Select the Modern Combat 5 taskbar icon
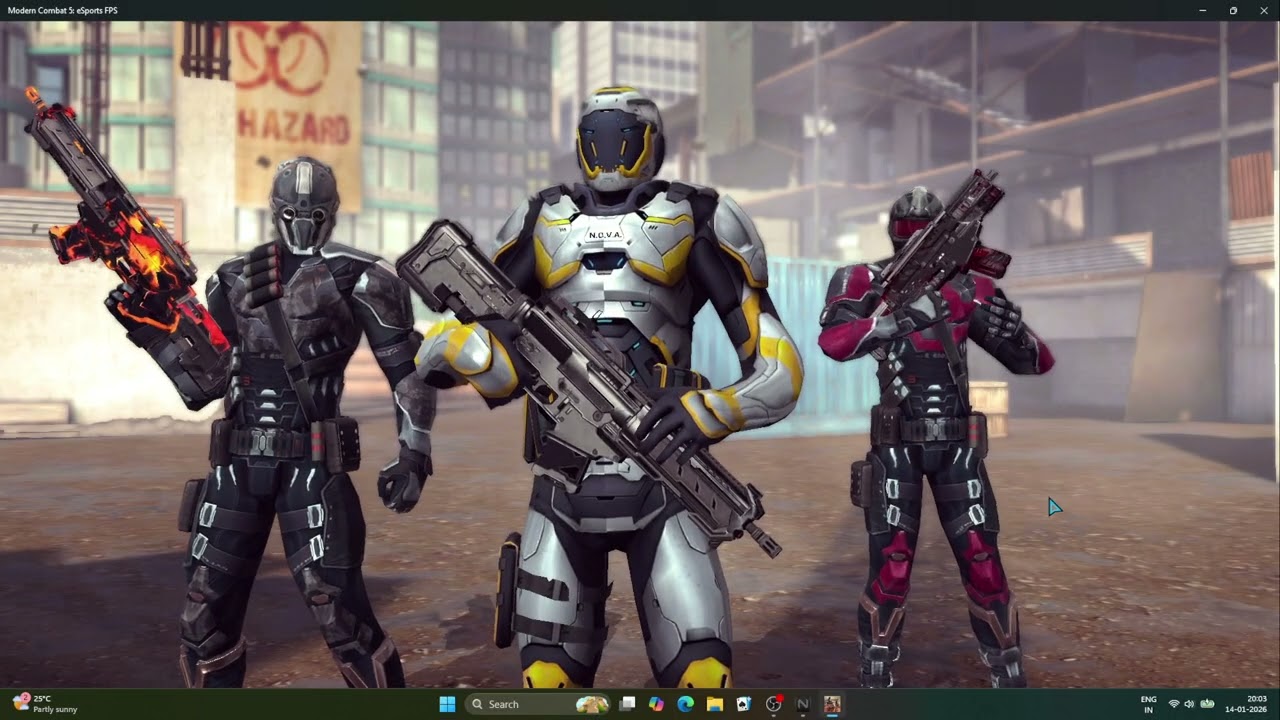The image size is (1280, 720). 831,704
